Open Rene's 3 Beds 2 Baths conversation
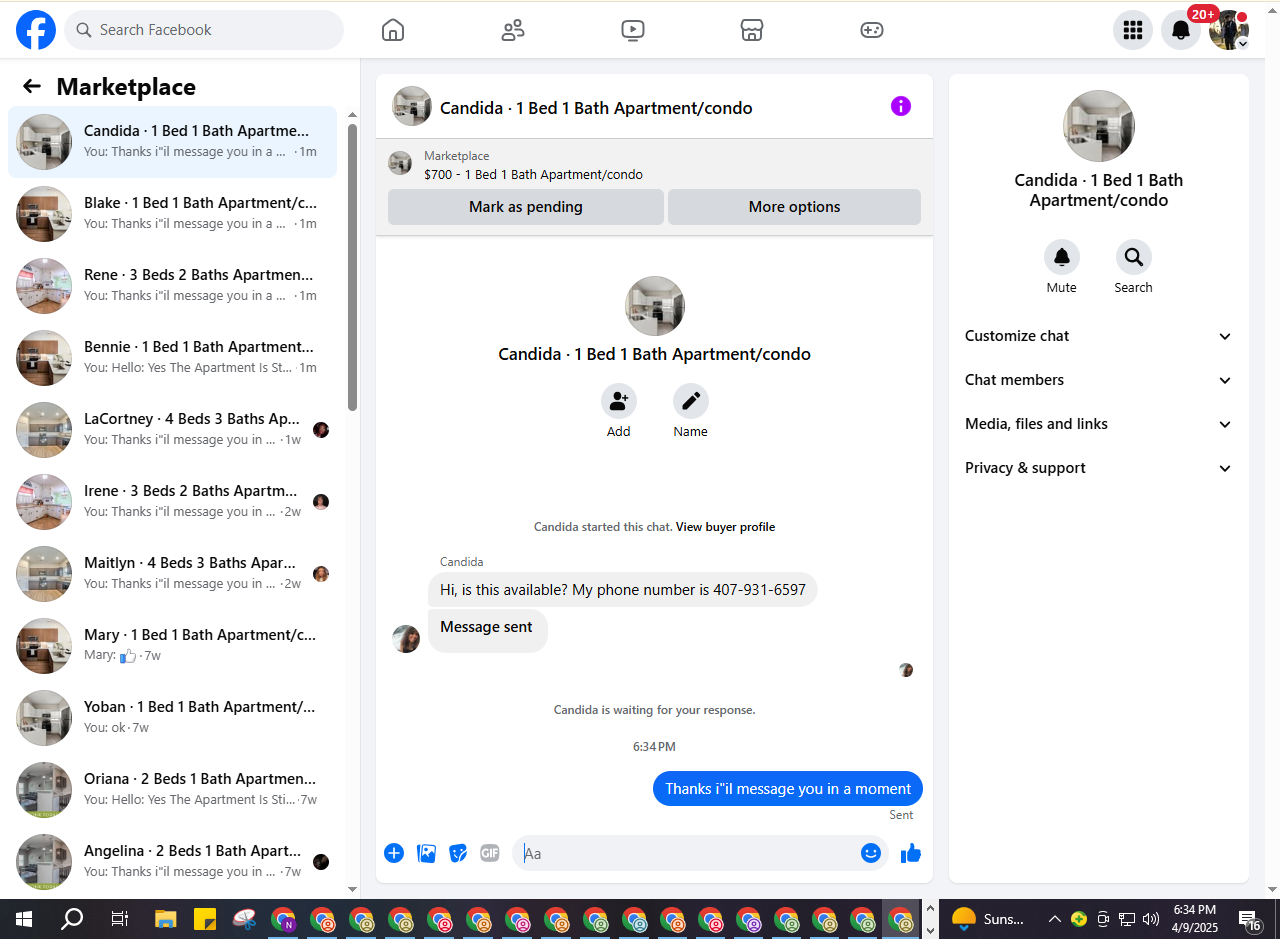Image resolution: width=1280 pixels, height=939 pixels. click(x=173, y=286)
